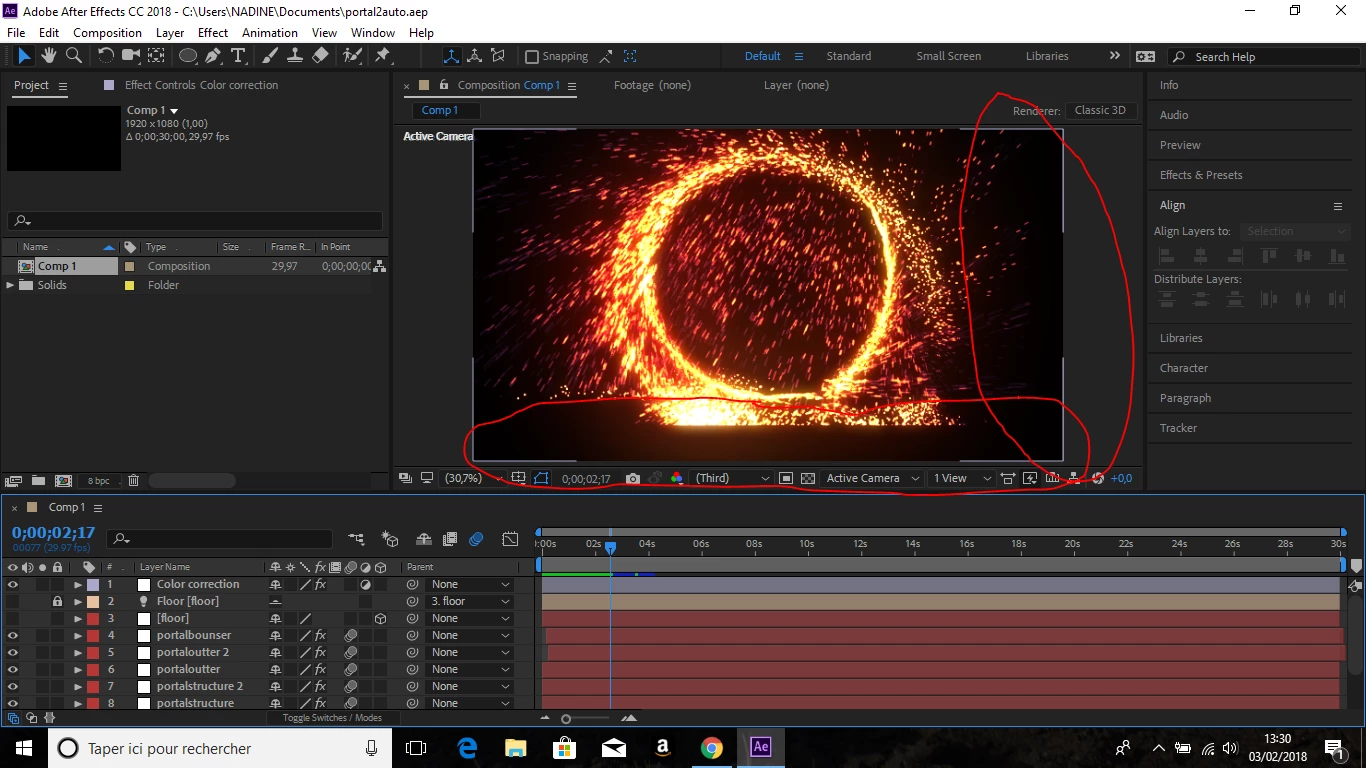Open the Graph Editor in timeline

[x=510, y=539]
